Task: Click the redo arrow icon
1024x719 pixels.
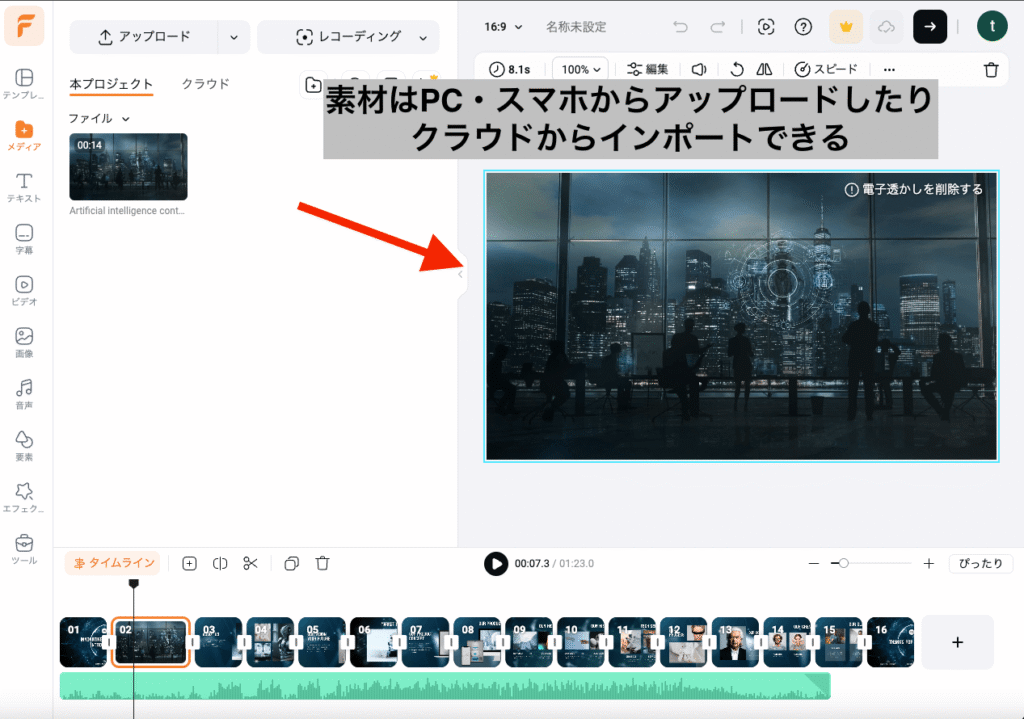Action: click(718, 27)
